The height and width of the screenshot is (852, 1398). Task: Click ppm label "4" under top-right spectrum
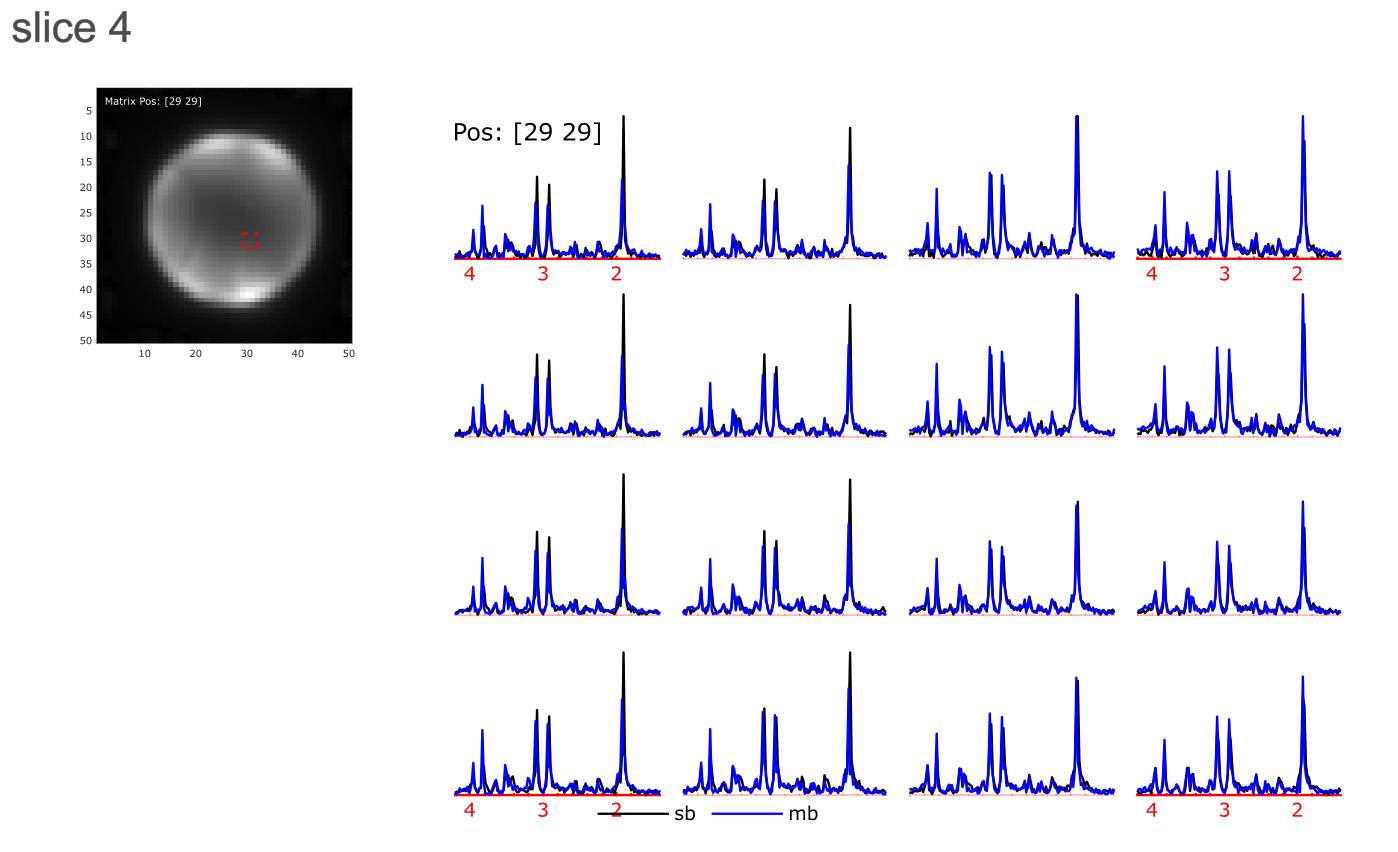click(x=1151, y=274)
